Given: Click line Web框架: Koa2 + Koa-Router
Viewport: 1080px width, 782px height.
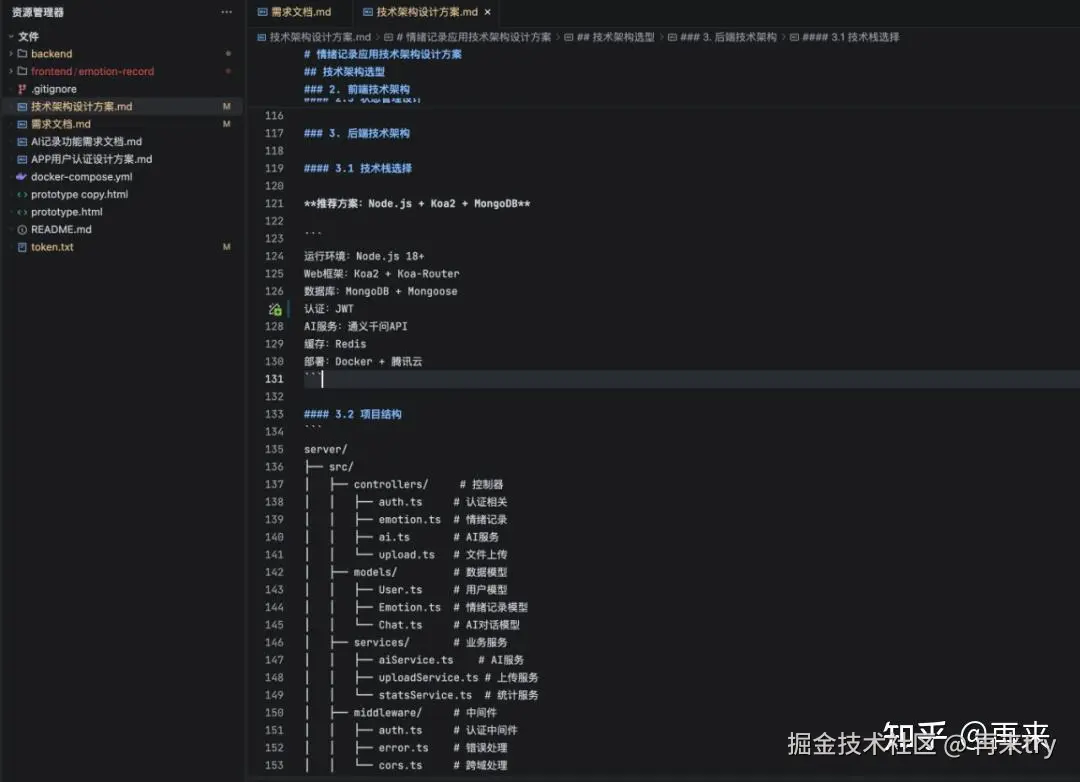Looking at the screenshot, I should [382, 274].
